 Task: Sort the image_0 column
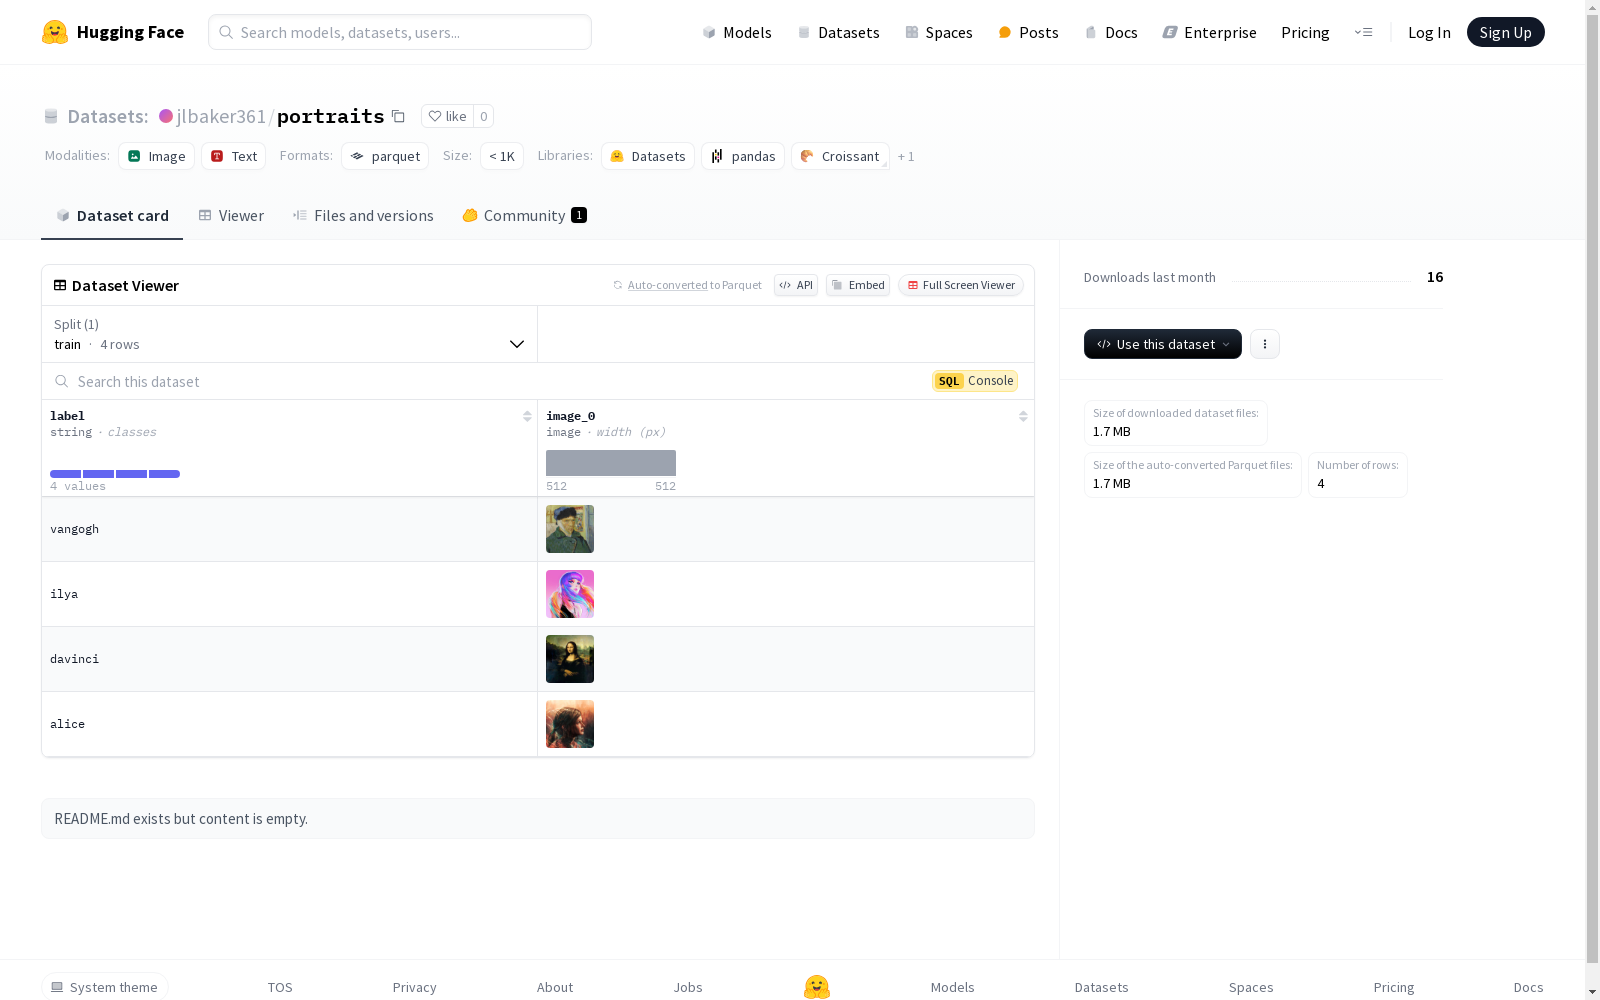coord(1023,416)
